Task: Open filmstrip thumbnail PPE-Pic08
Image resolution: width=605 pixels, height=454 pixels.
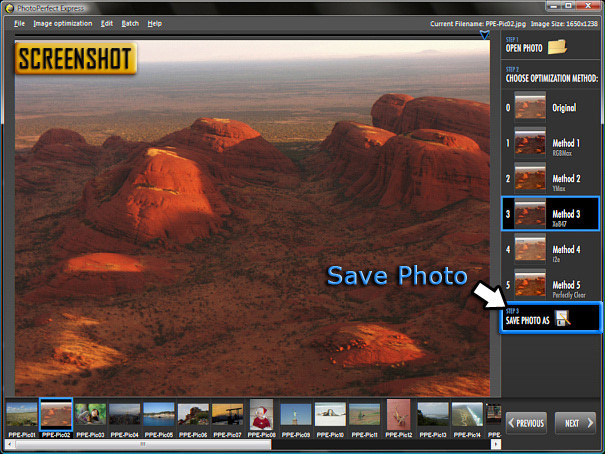Action: (x=261, y=415)
